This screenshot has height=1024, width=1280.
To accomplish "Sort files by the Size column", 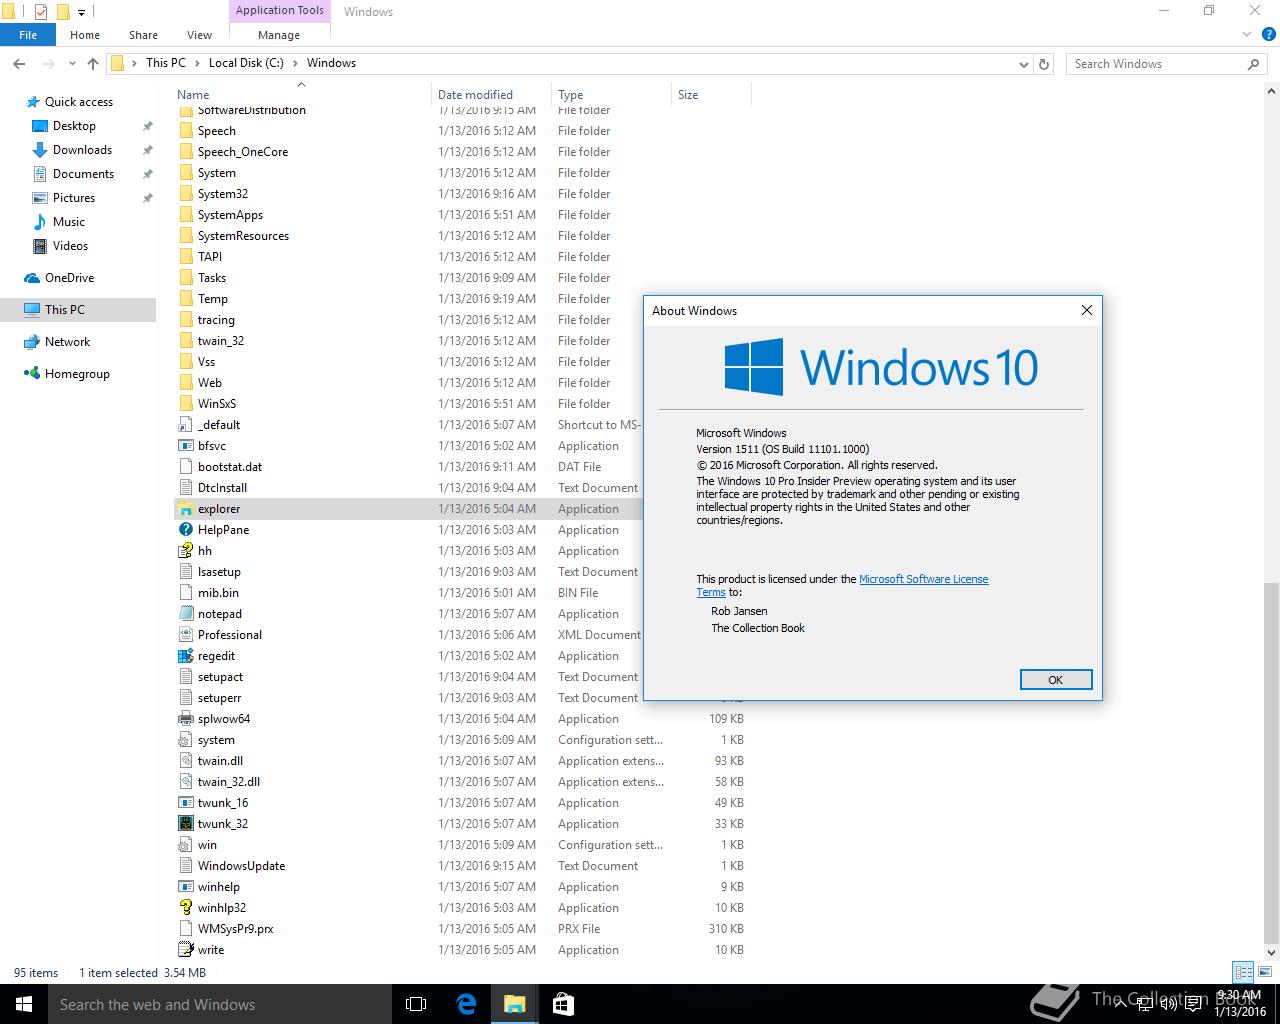I will (x=711, y=95).
